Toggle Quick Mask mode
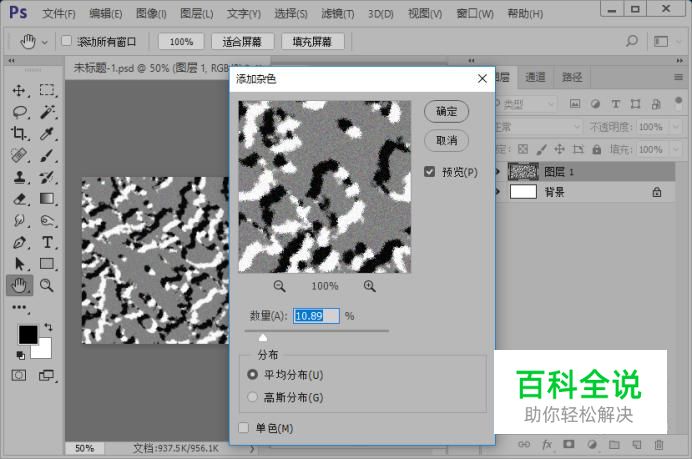The image size is (692, 459). [19, 376]
